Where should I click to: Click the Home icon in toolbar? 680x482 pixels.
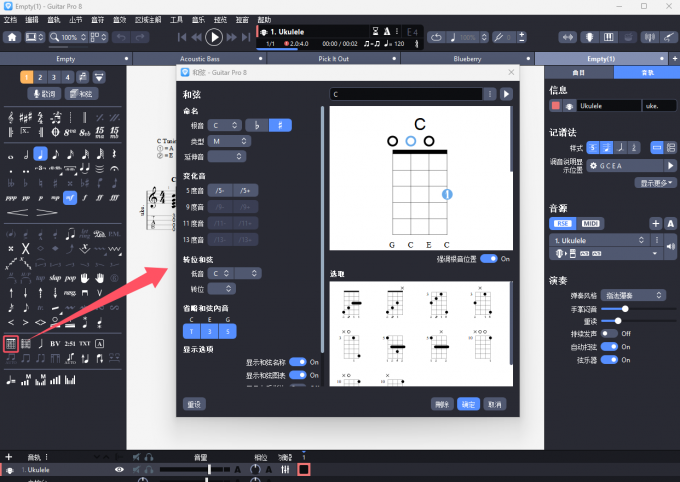[x=12, y=37]
